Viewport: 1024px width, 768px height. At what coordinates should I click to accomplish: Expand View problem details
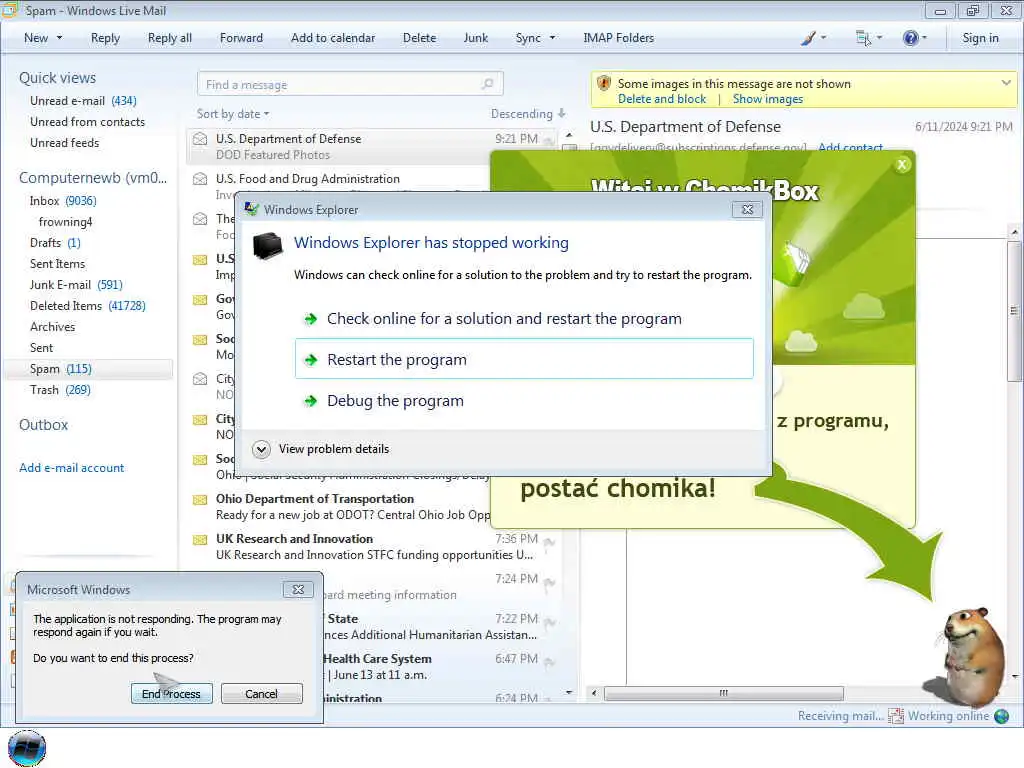(x=261, y=449)
